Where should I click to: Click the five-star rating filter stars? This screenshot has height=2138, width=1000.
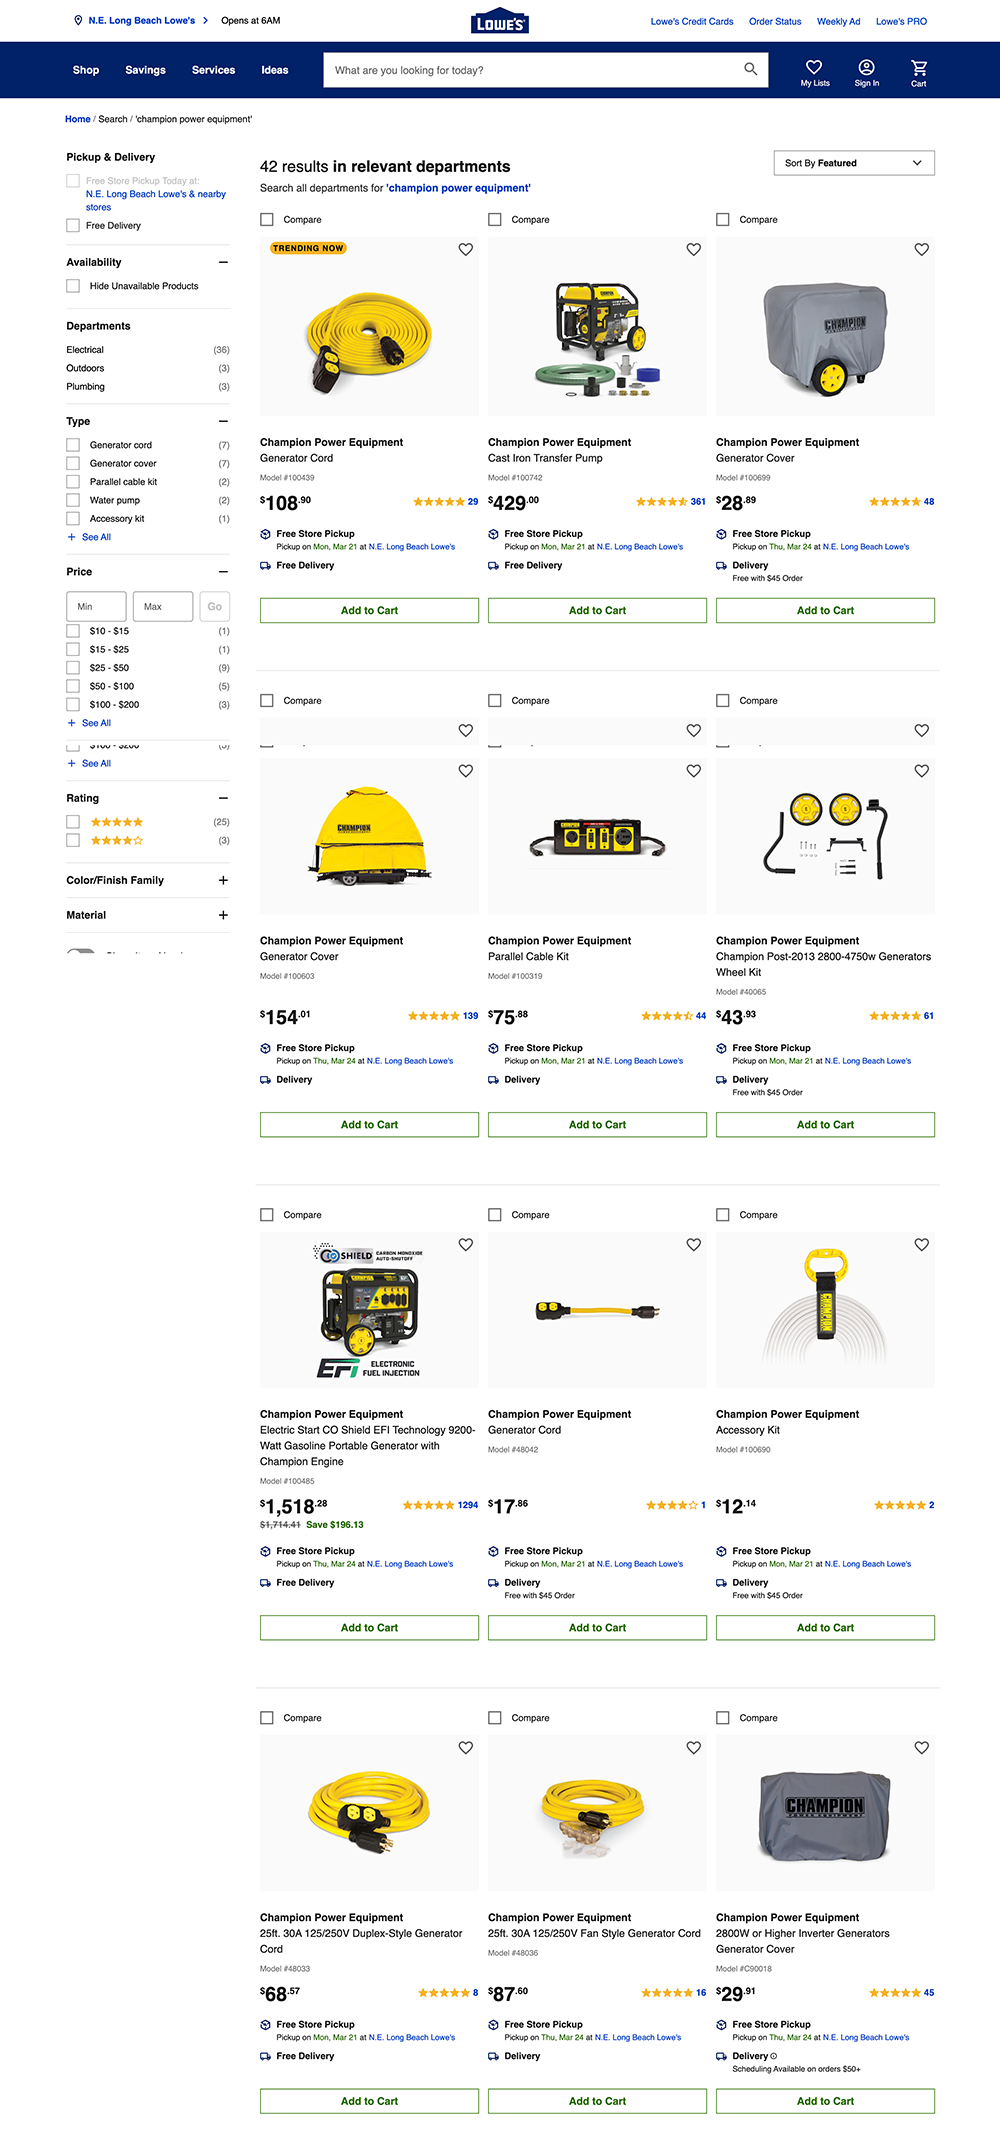pyautogui.click(x=117, y=822)
